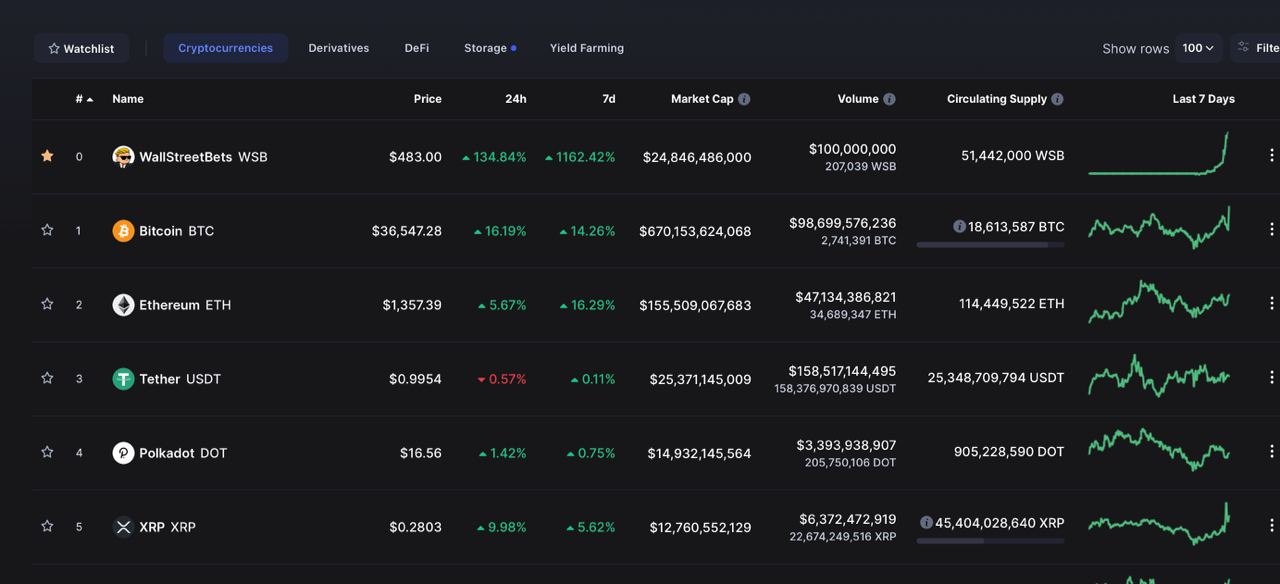Viewport: 1280px width, 584px height.
Task: Click info icon beside XRP circulating supply
Action: coord(926,522)
